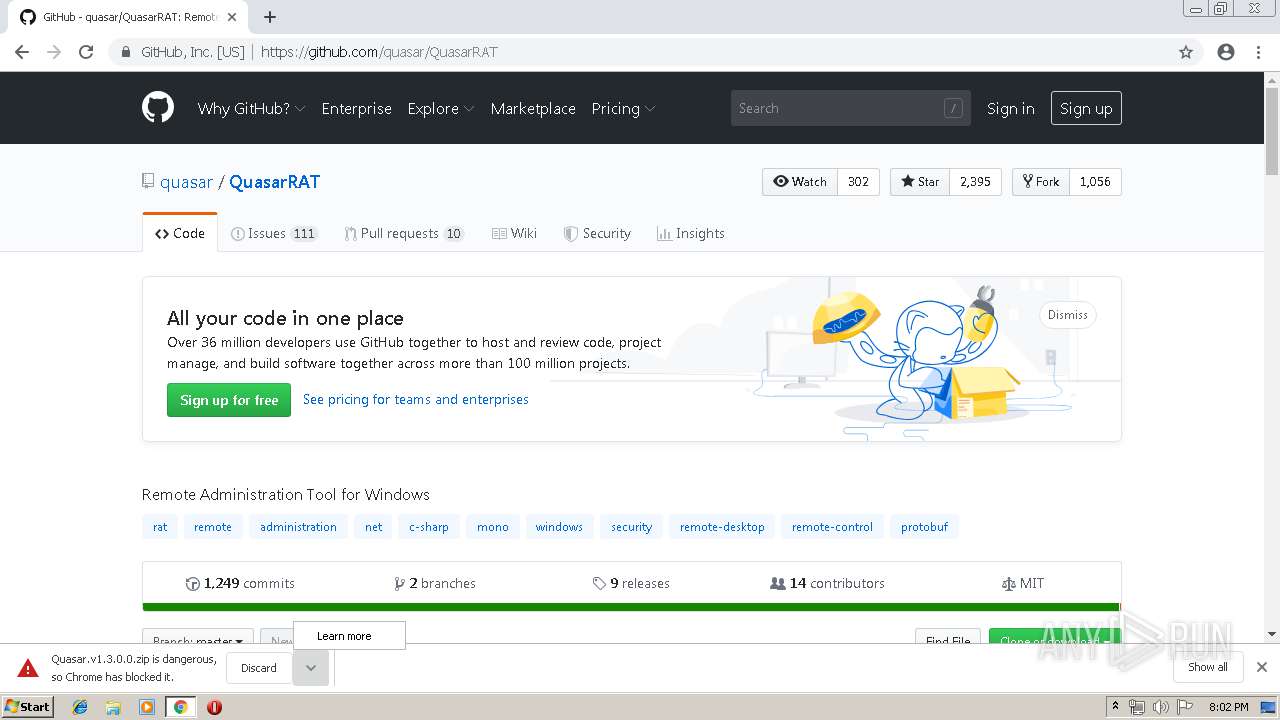Image resolution: width=1280 pixels, height=720 pixels.
Task: Select the remote-control topic tag
Action: click(x=832, y=527)
